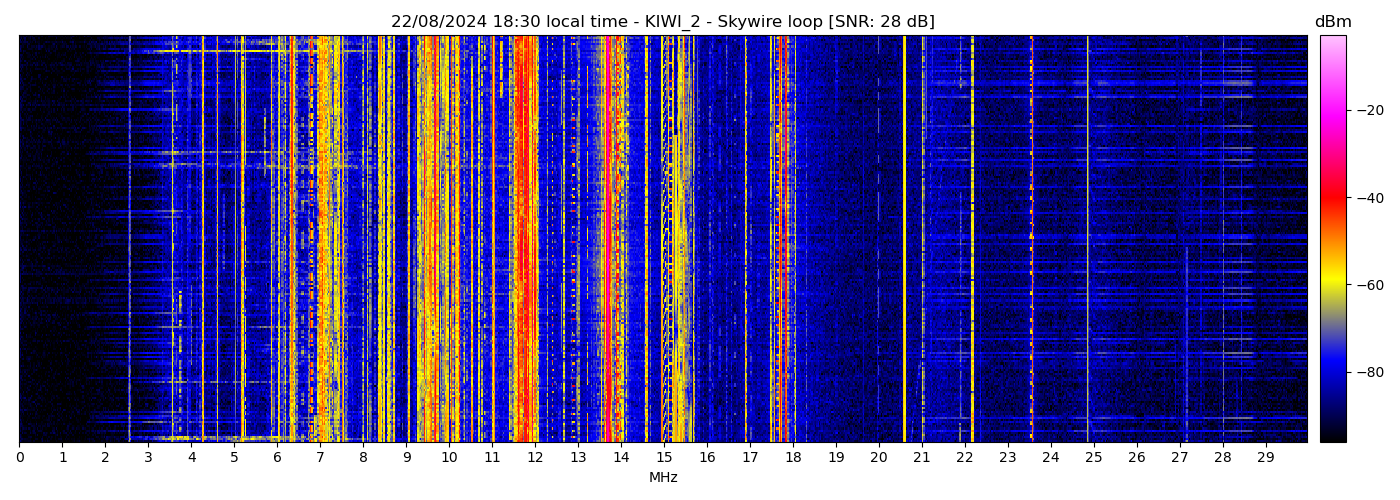Click the yellow vertical line at 20.6 MHz
The width and height of the screenshot is (1400, 500).
point(904,240)
